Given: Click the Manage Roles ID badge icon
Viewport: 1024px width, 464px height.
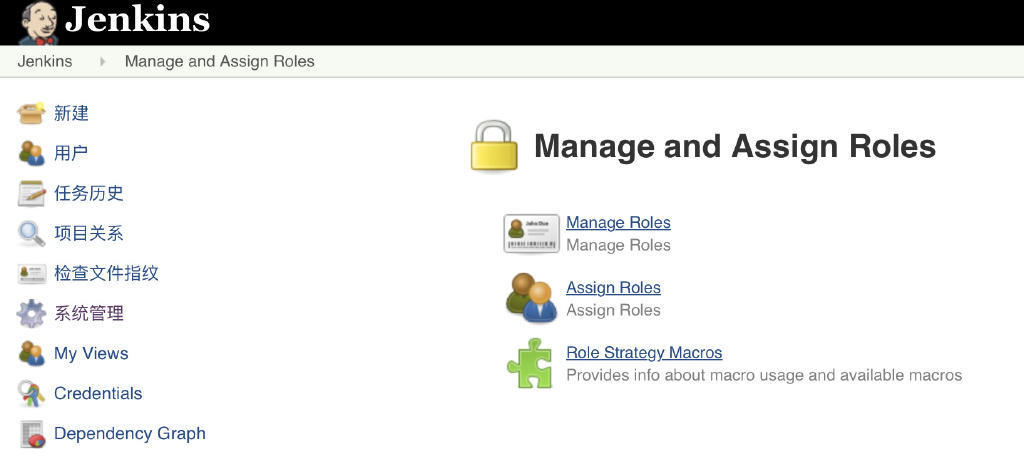Looking at the screenshot, I should 532,233.
